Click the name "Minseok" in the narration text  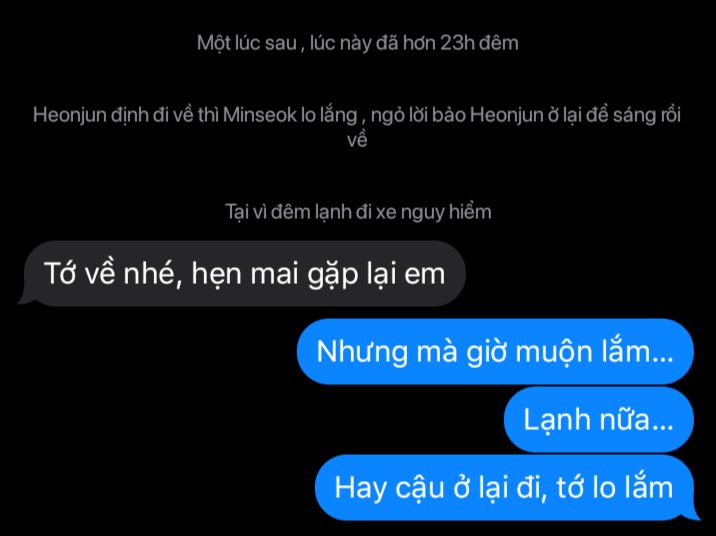coord(260,115)
